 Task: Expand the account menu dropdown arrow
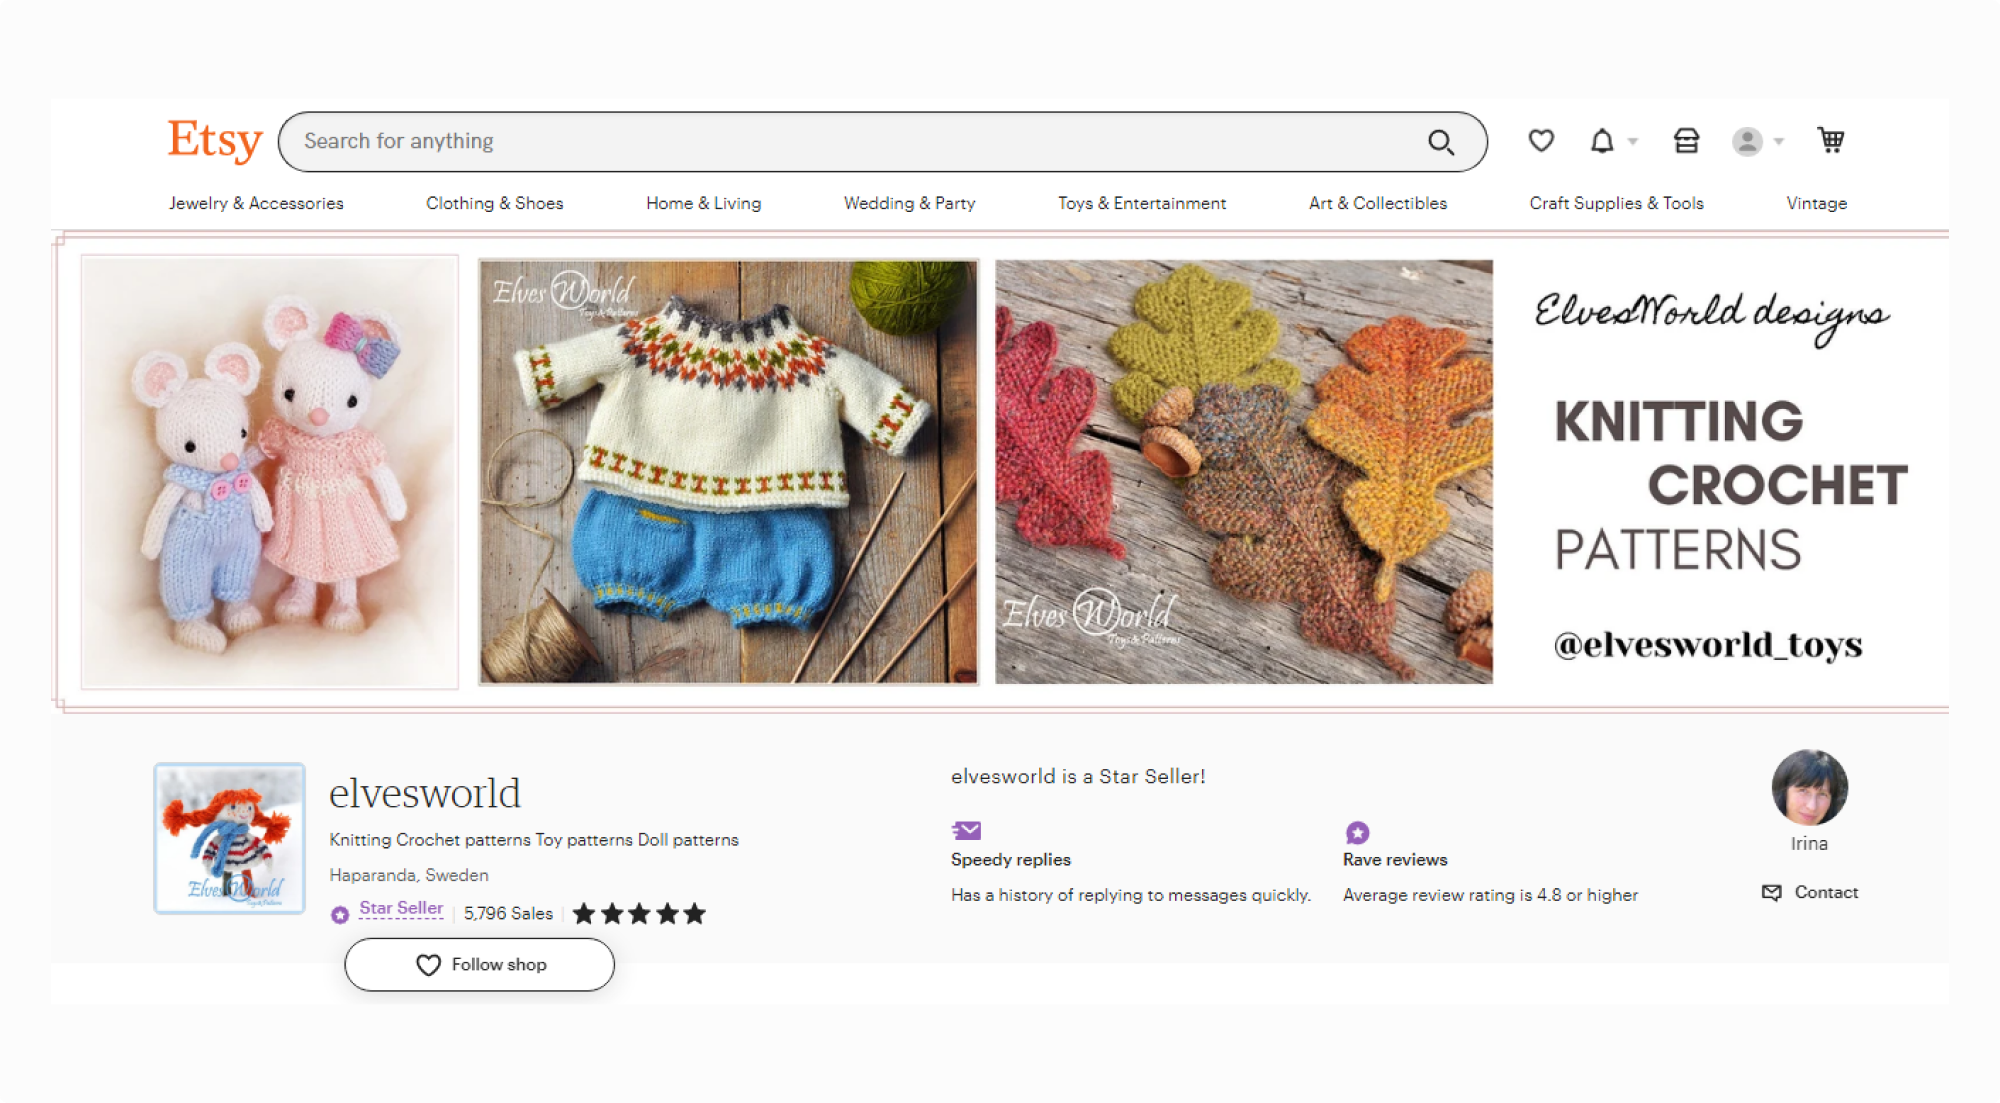pos(1778,141)
